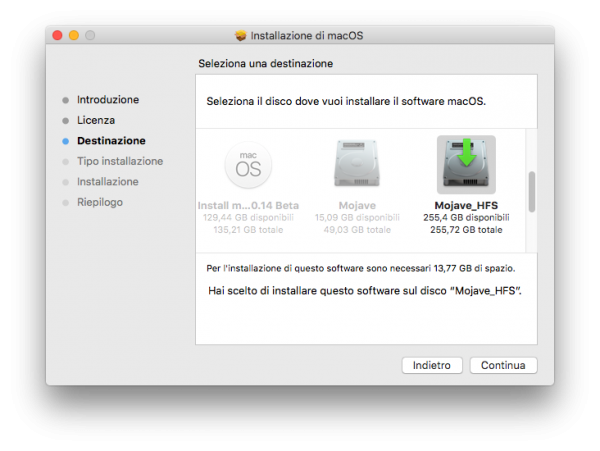This screenshot has width=600, height=451.
Task: Go back with the Indietro button
Action: 432,365
